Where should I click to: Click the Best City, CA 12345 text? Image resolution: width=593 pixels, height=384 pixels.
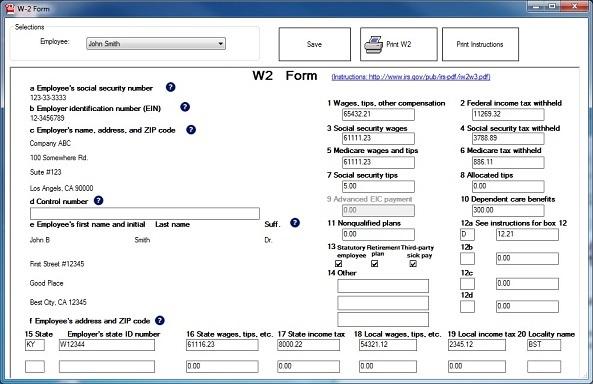tap(58, 302)
